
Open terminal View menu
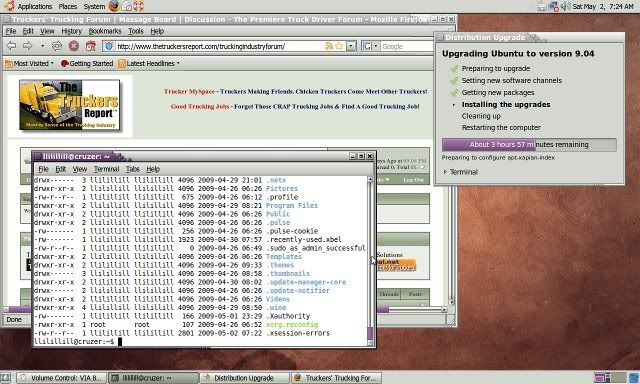click(80, 169)
